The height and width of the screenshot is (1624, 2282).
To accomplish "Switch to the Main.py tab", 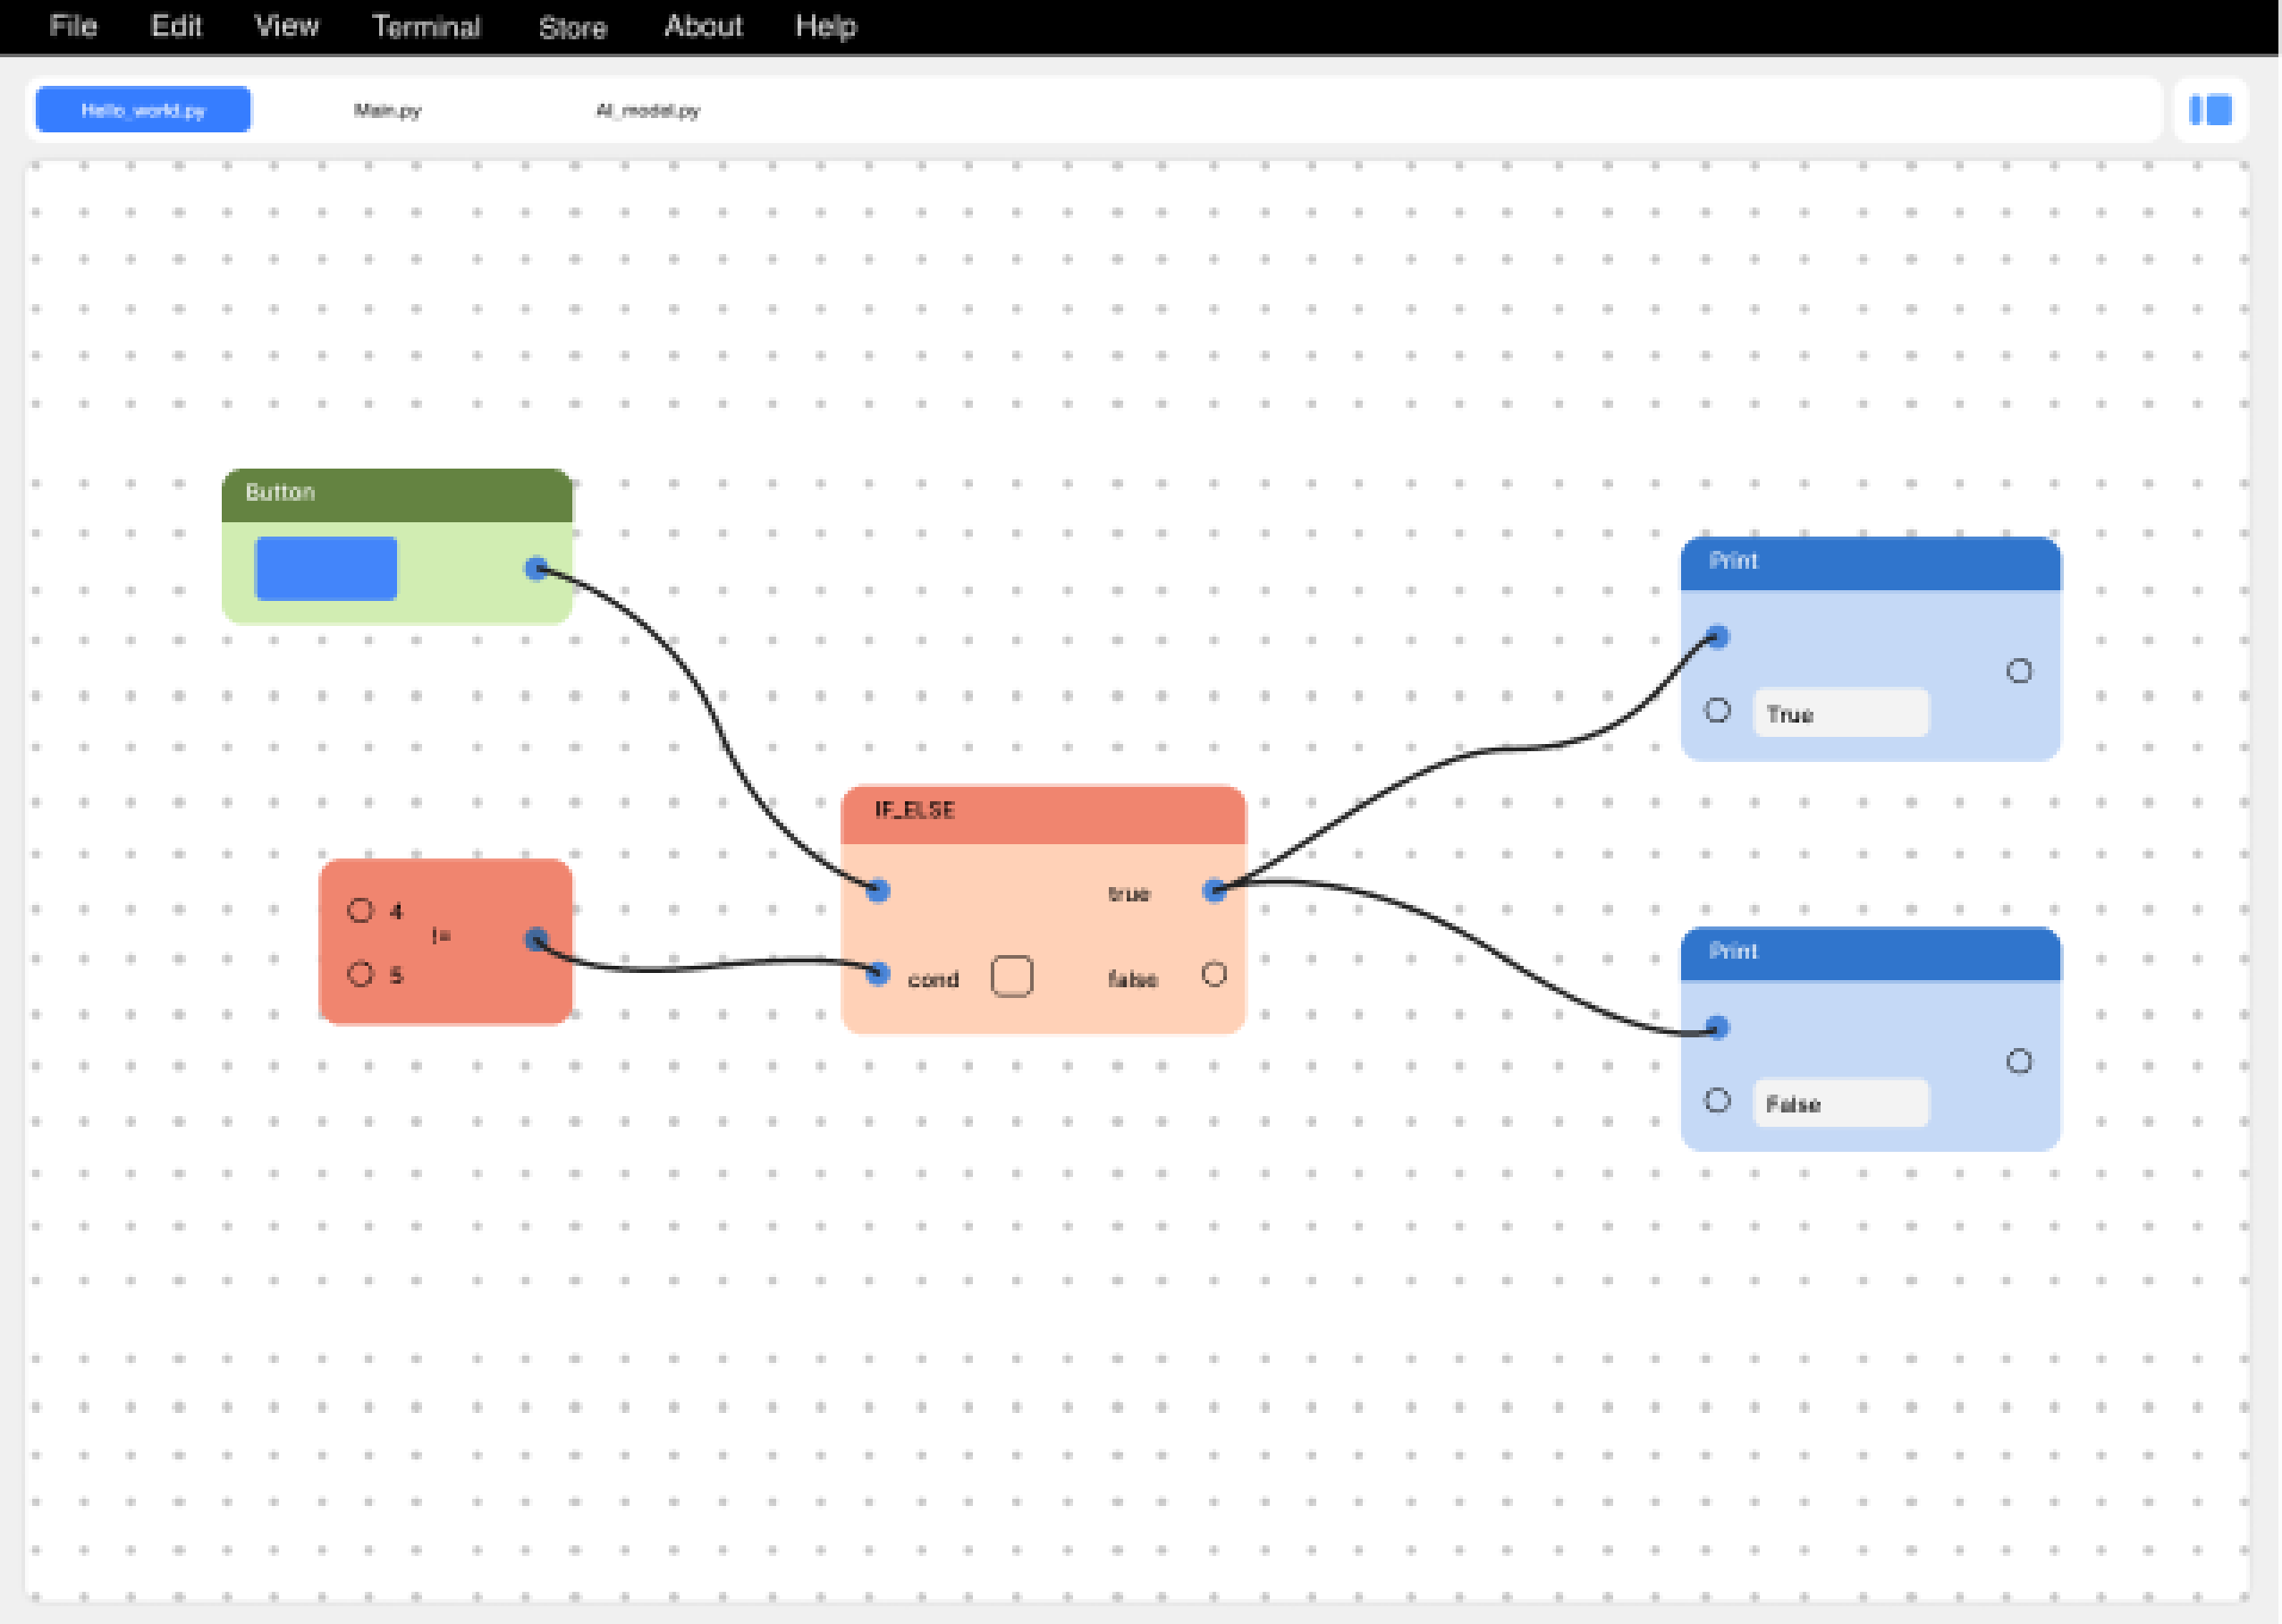I will pos(387,110).
